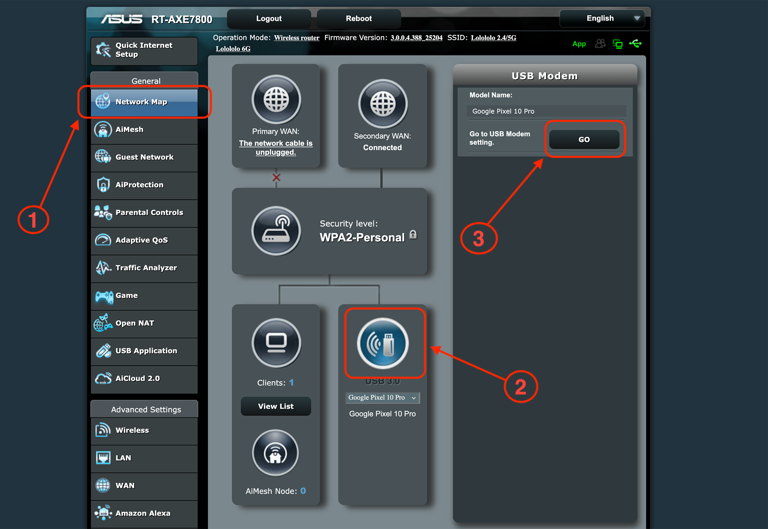Click the Open NAT globe icon
Viewport: 768px width, 529px height.
pos(103,323)
